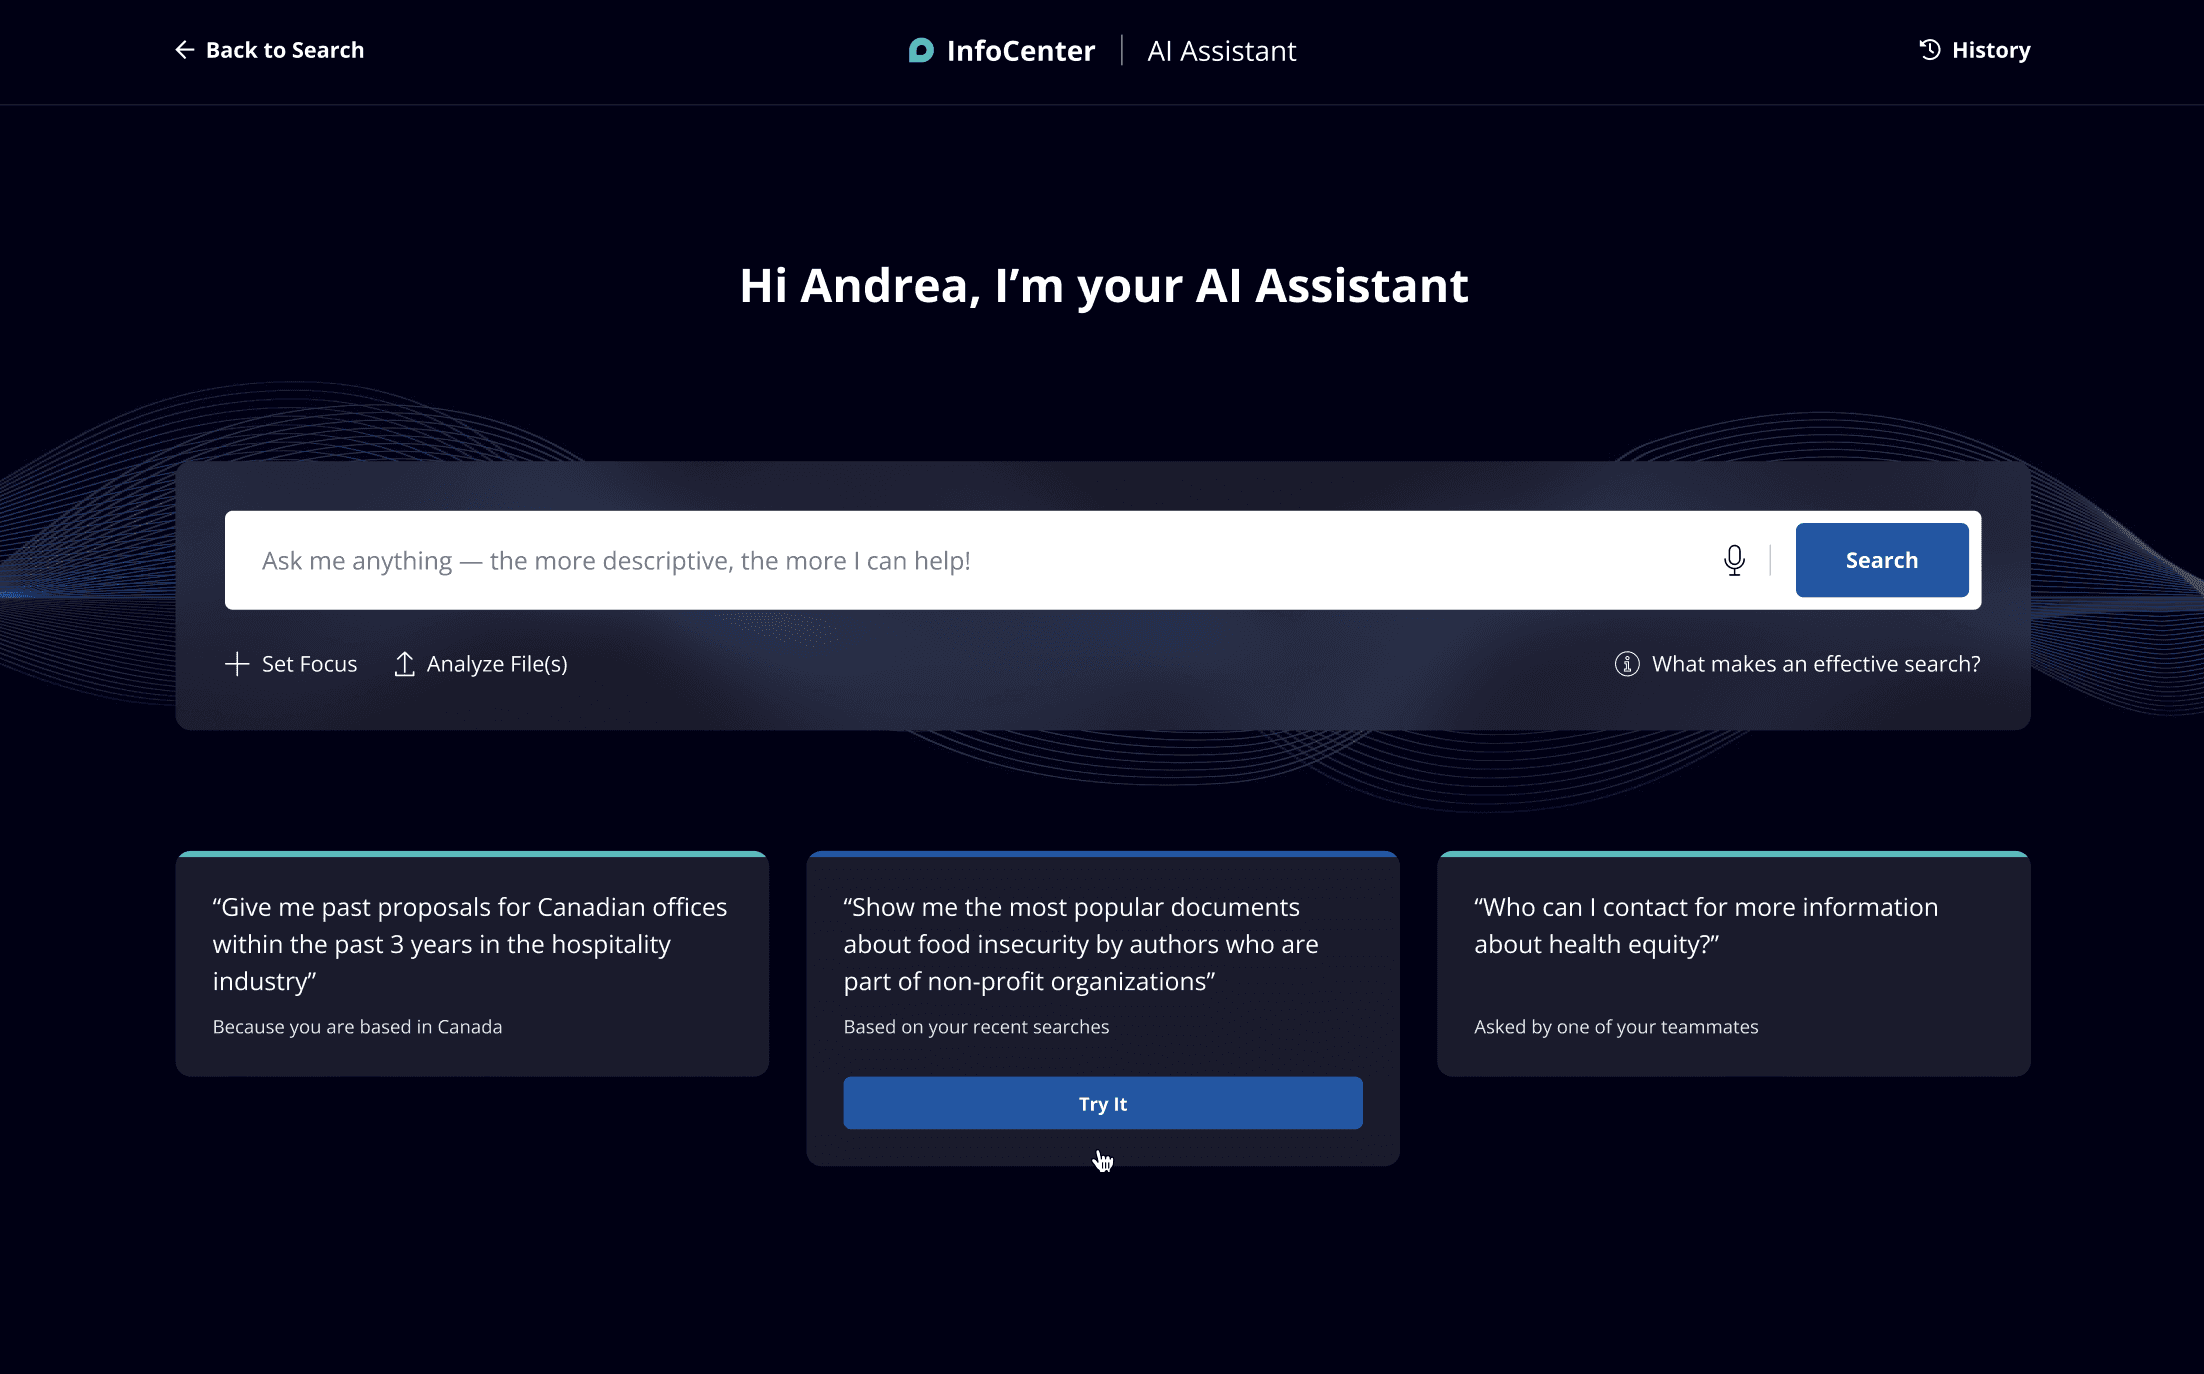This screenshot has height=1374, width=2204.
Task: Click the InfoCenter logo icon
Action: click(x=921, y=50)
